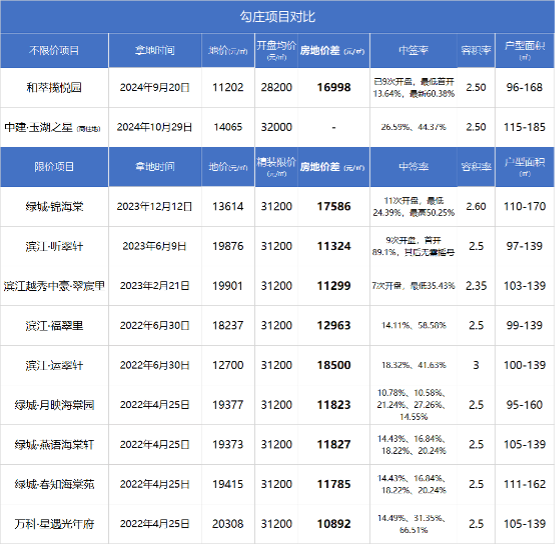Viewport: 556px width, 544px height.
Task: Select price difference 18500
Action: [334, 365]
